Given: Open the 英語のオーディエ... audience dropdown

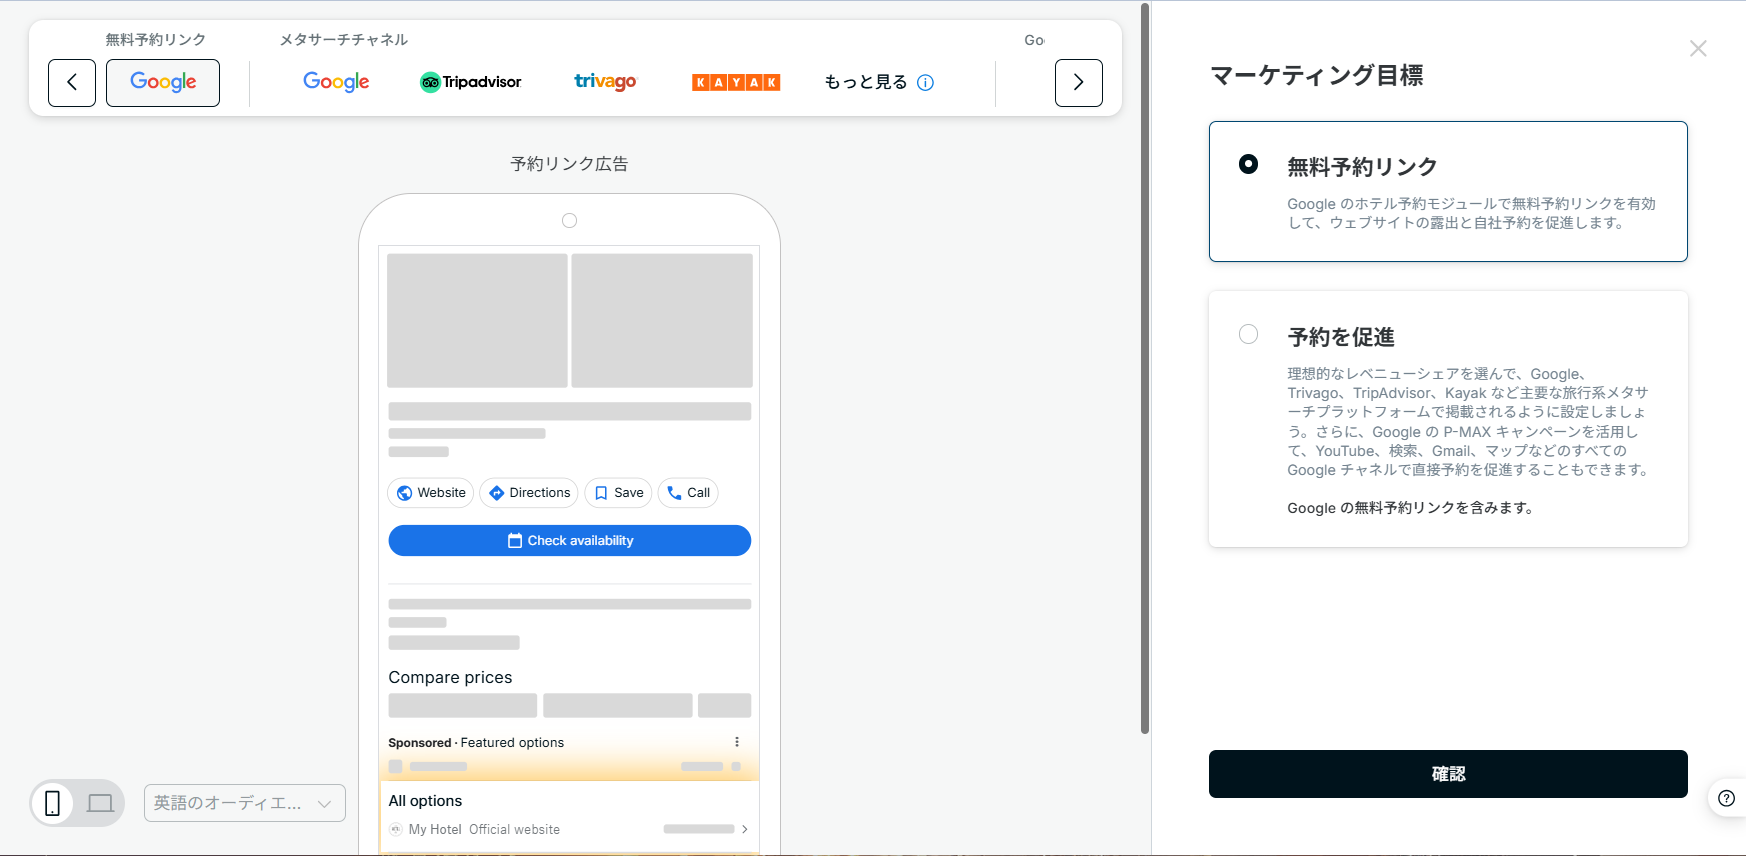Looking at the screenshot, I should click(x=245, y=803).
